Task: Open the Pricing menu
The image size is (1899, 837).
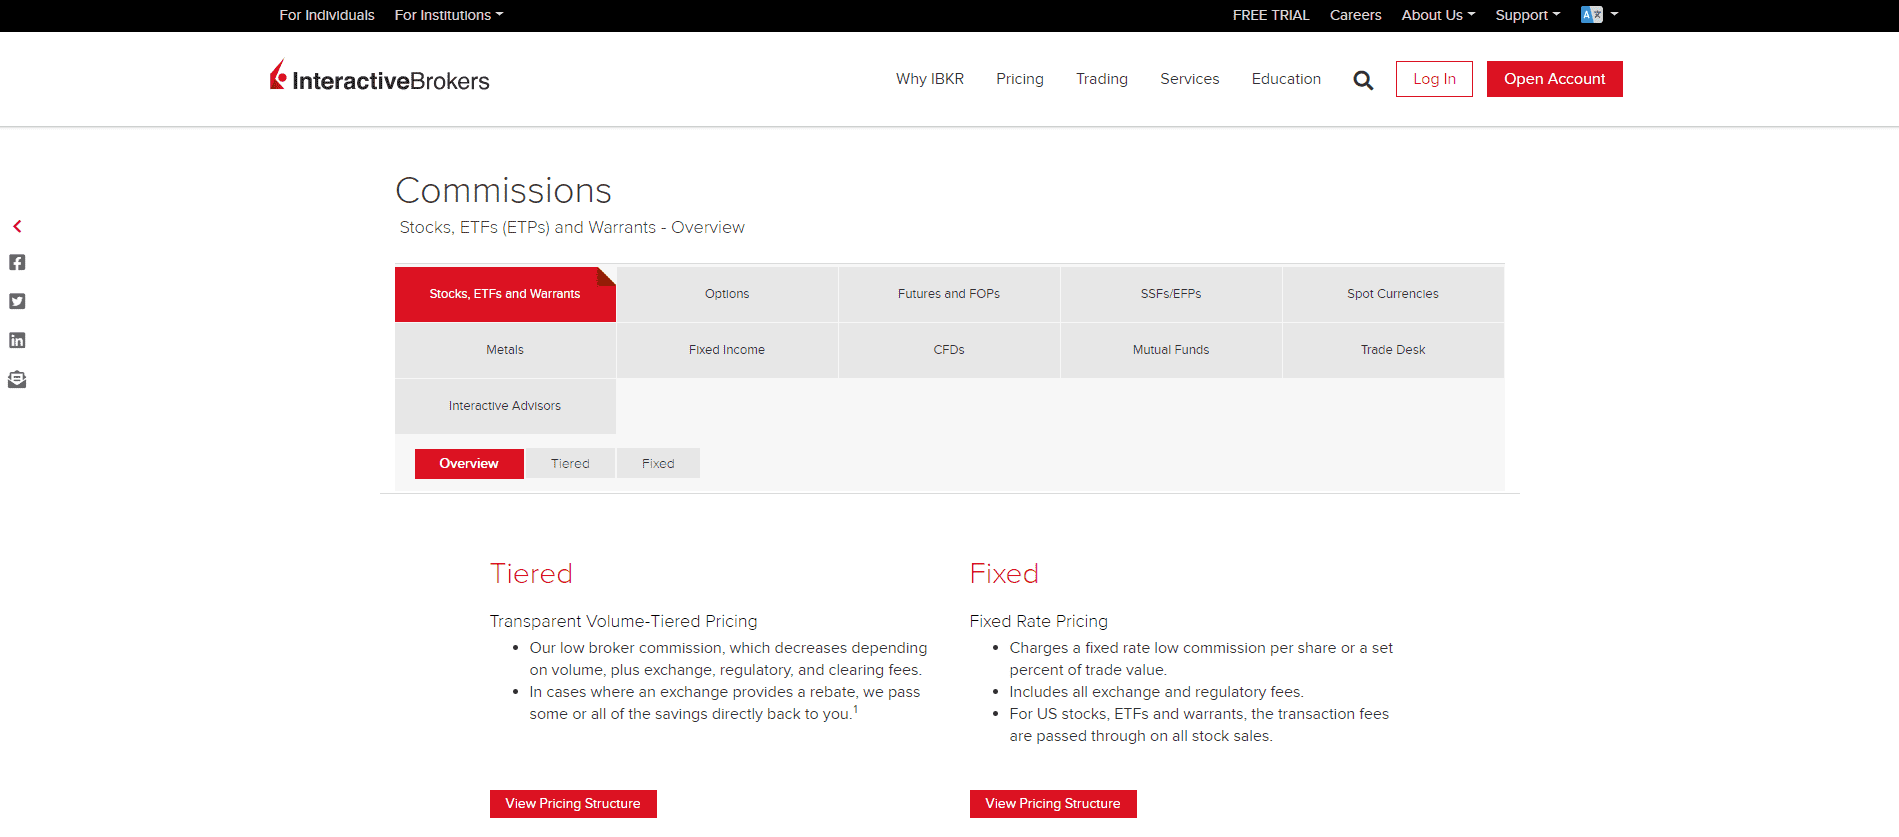Action: [x=1020, y=79]
